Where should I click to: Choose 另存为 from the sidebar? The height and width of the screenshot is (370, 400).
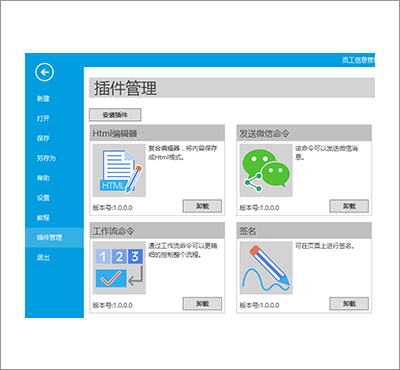point(46,158)
